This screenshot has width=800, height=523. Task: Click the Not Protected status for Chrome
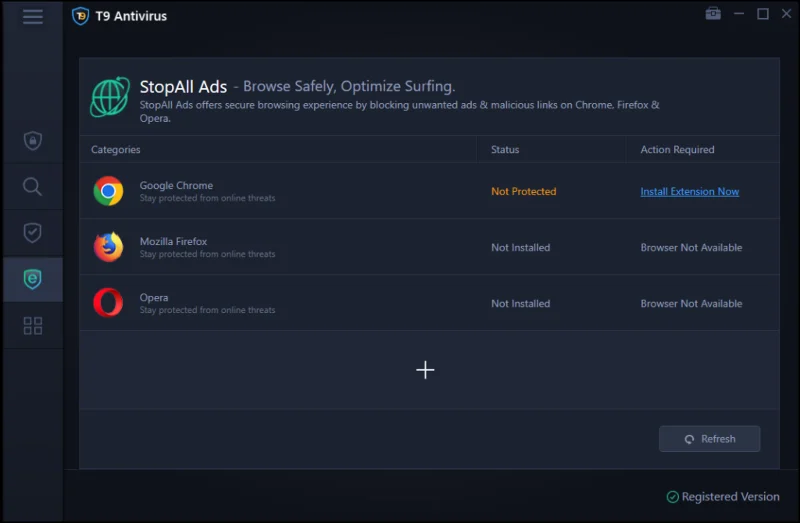click(523, 192)
